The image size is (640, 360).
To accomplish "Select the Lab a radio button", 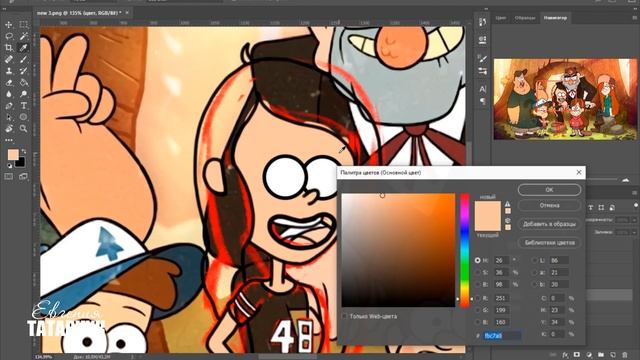I will [535, 272].
